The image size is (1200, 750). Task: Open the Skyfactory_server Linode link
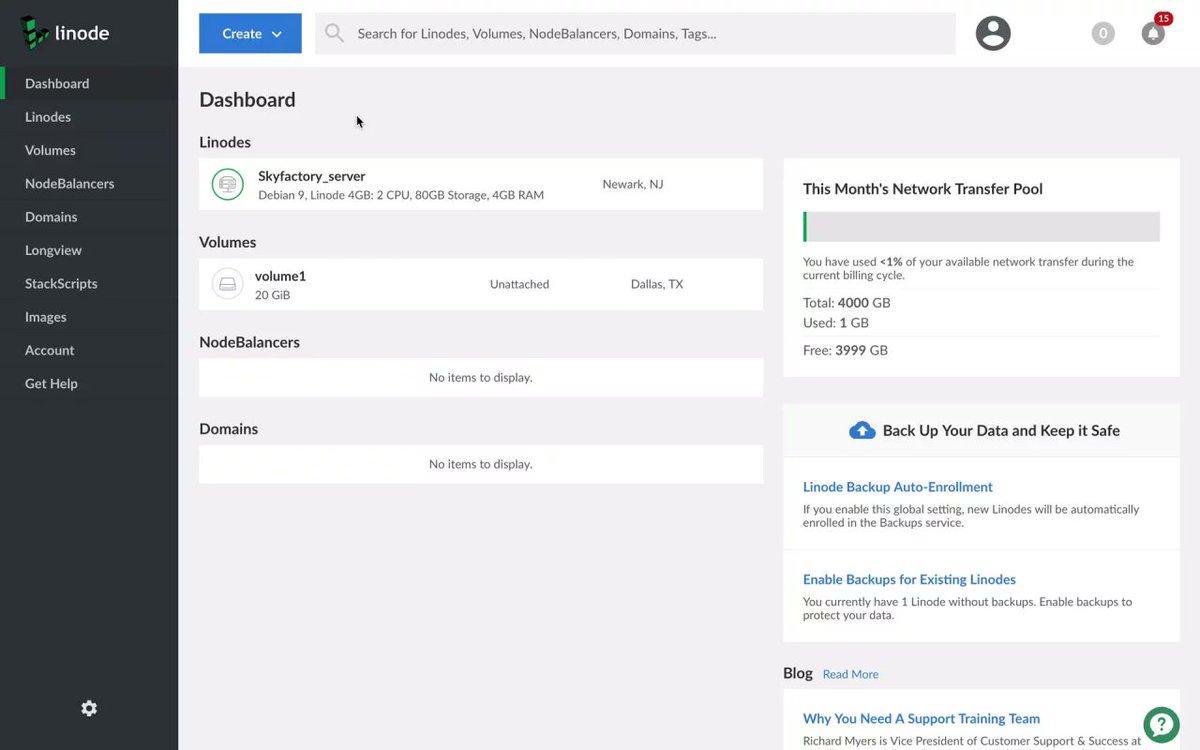point(312,176)
